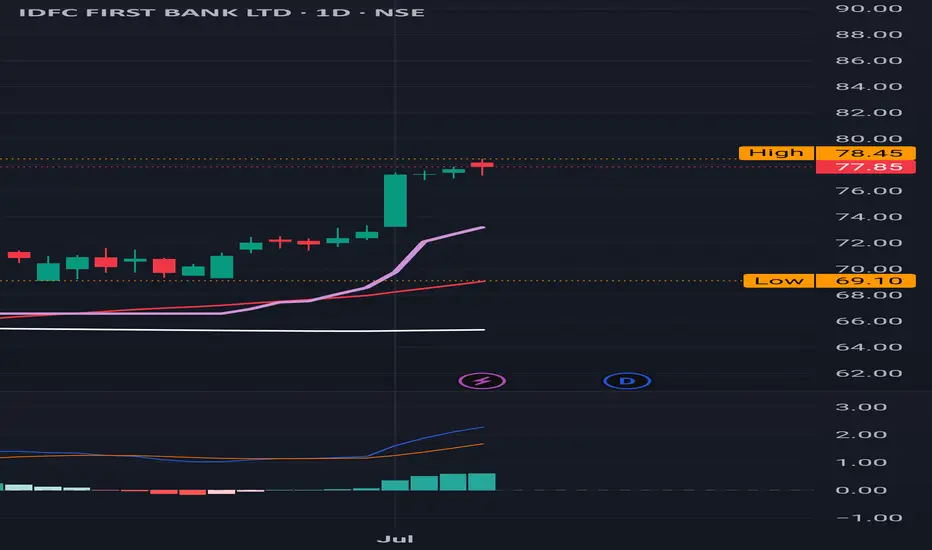This screenshot has width=932, height=550.
Task: Click the 0.00 indicator scale label
Action: pos(861,491)
